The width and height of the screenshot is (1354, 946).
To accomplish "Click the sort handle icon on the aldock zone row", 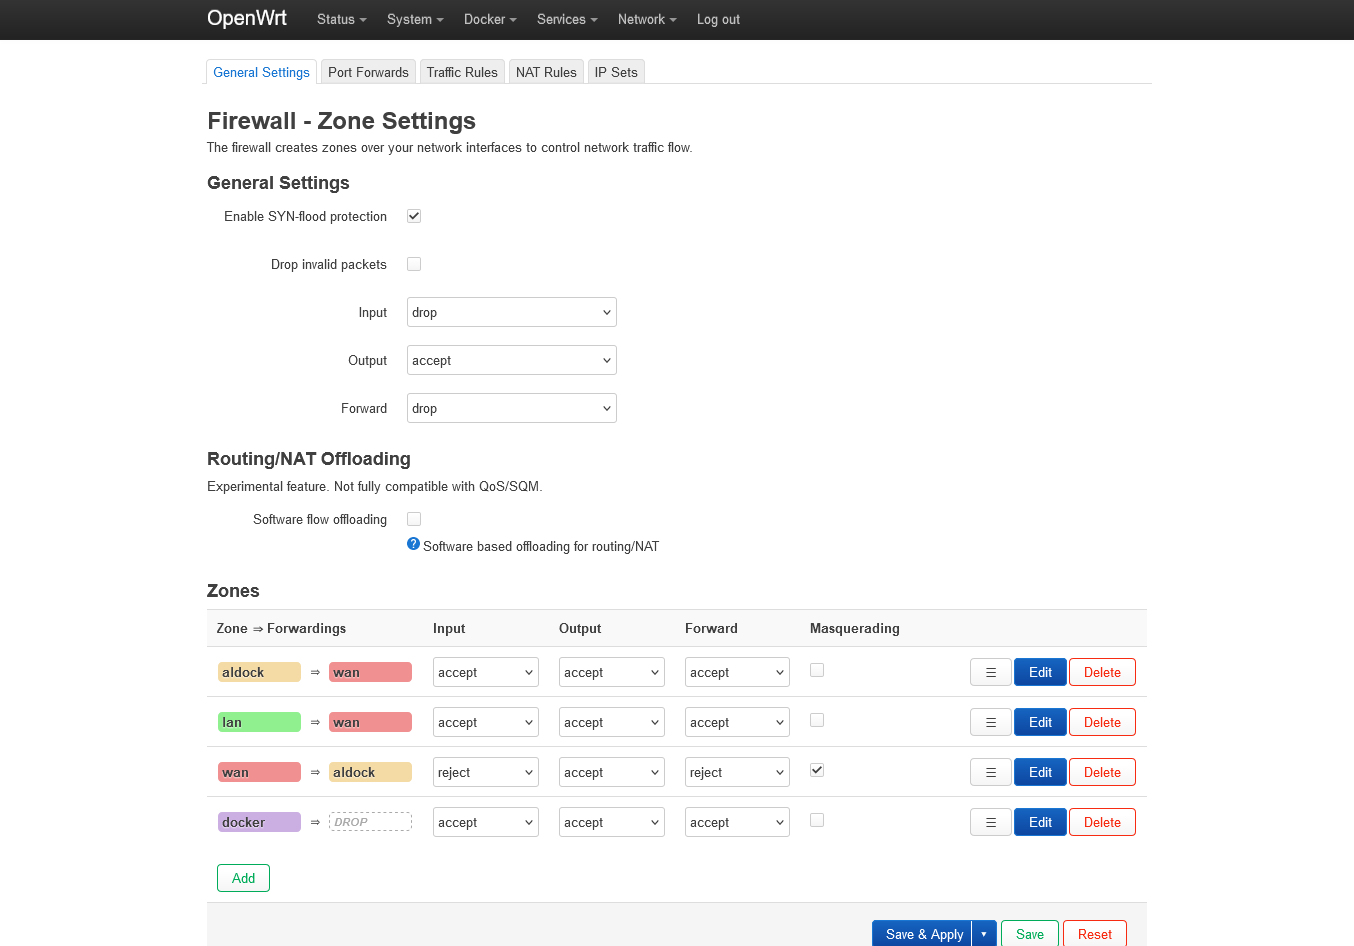I will tap(990, 672).
